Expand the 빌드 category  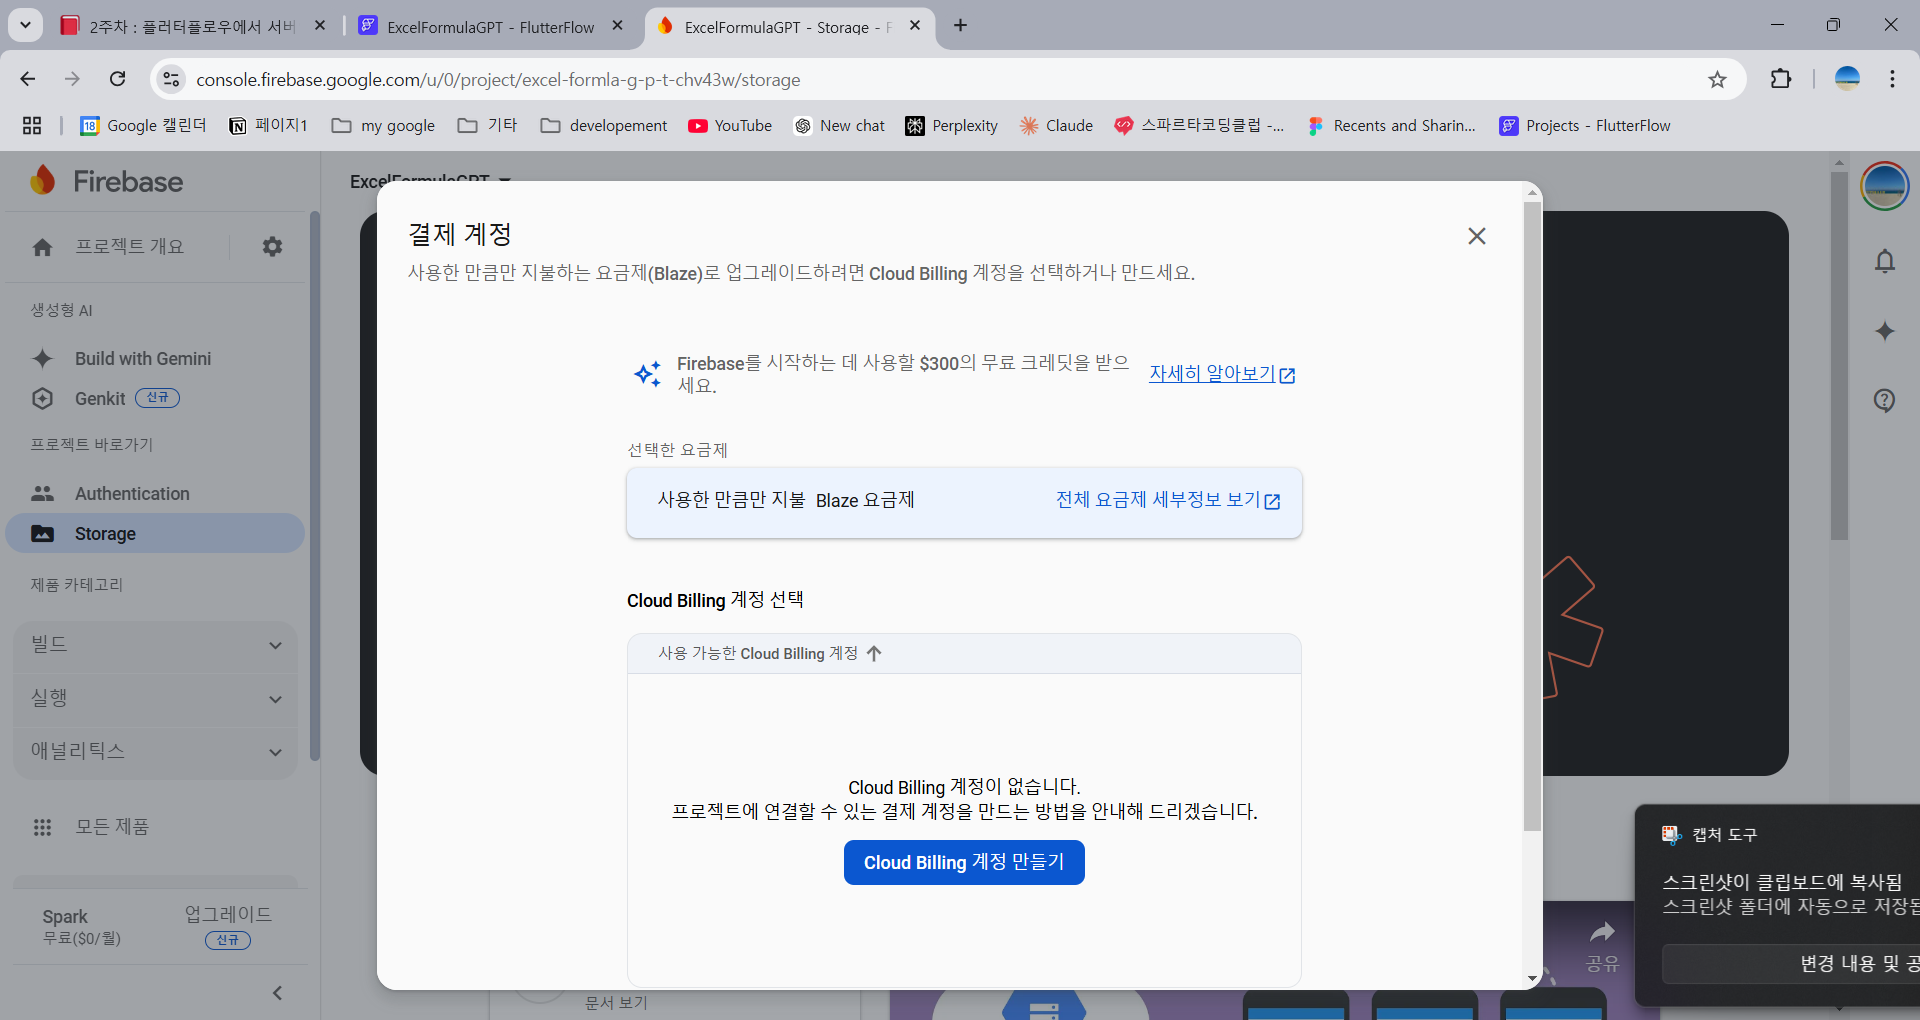pos(155,645)
